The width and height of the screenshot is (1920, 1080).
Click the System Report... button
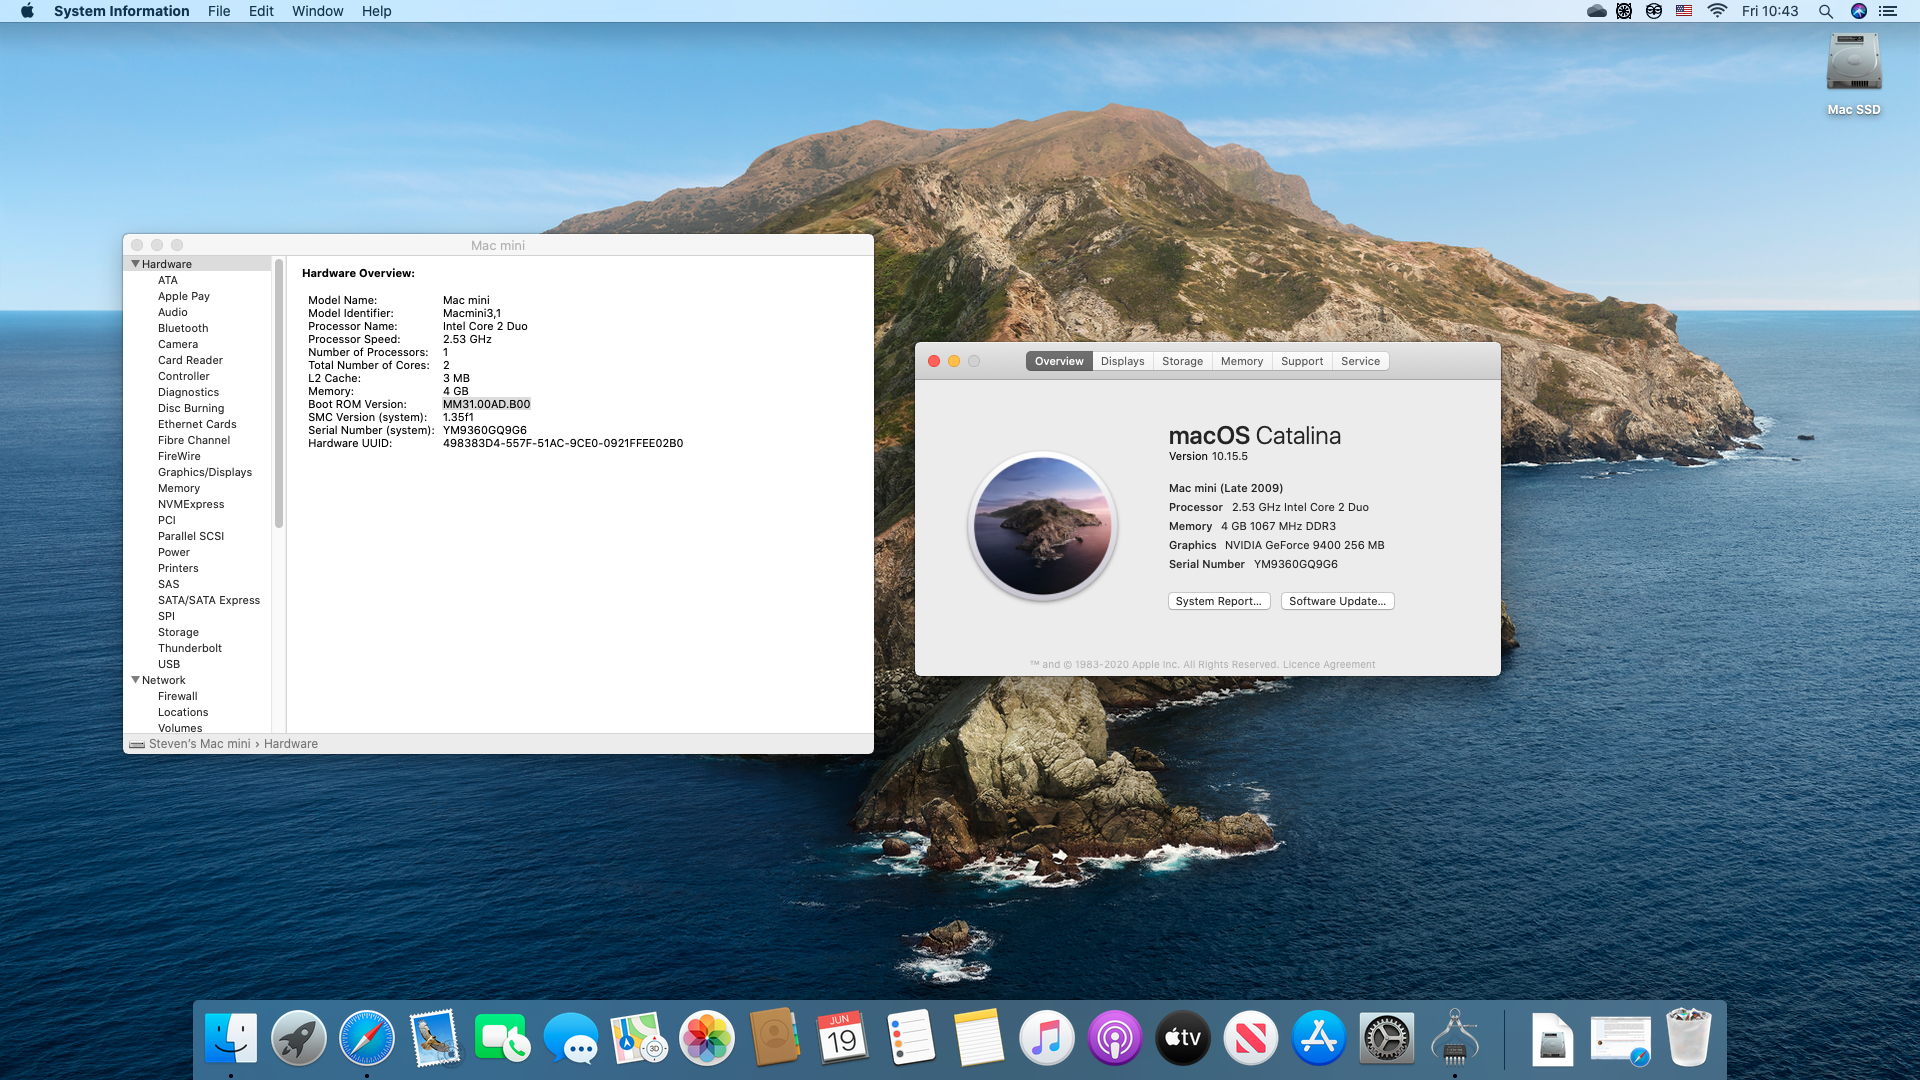point(1218,601)
